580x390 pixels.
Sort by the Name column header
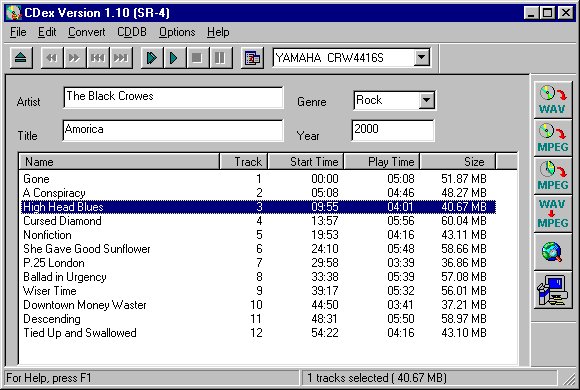tap(119, 162)
